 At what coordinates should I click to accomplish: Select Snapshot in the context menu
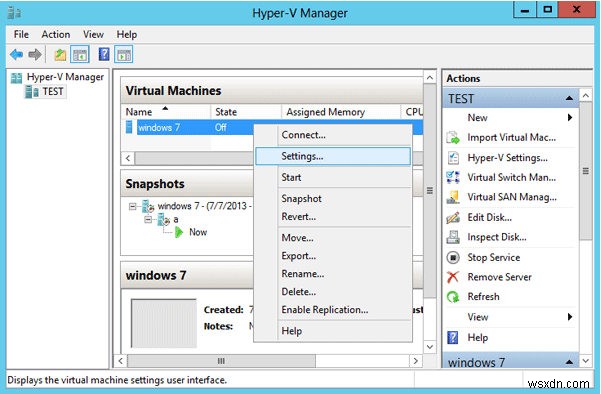[333, 199]
